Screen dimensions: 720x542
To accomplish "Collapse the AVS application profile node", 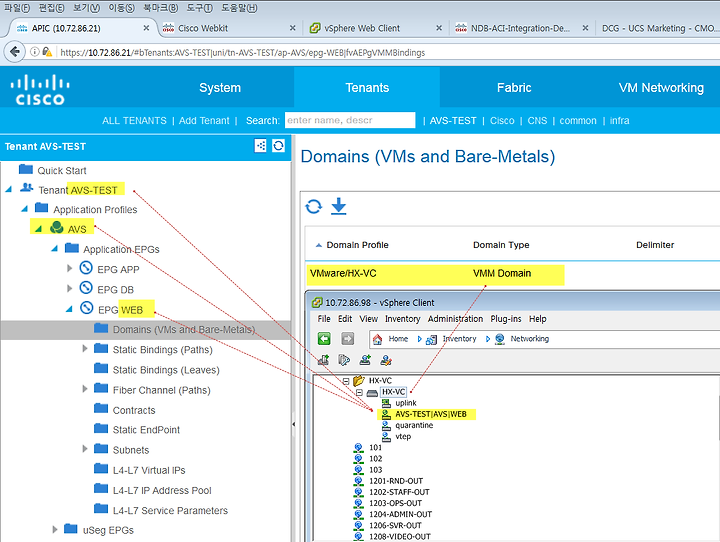I will click(x=39, y=228).
